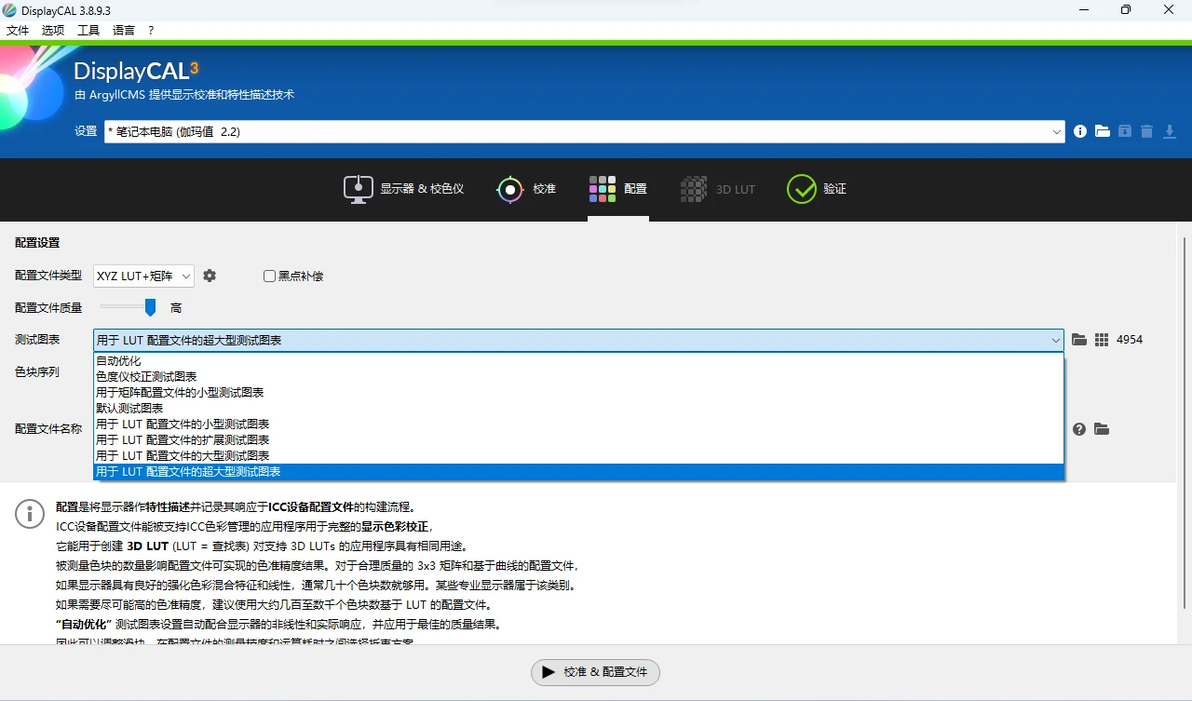Click the large info icon beside description
The width and height of the screenshot is (1192, 701).
pyautogui.click(x=30, y=514)
